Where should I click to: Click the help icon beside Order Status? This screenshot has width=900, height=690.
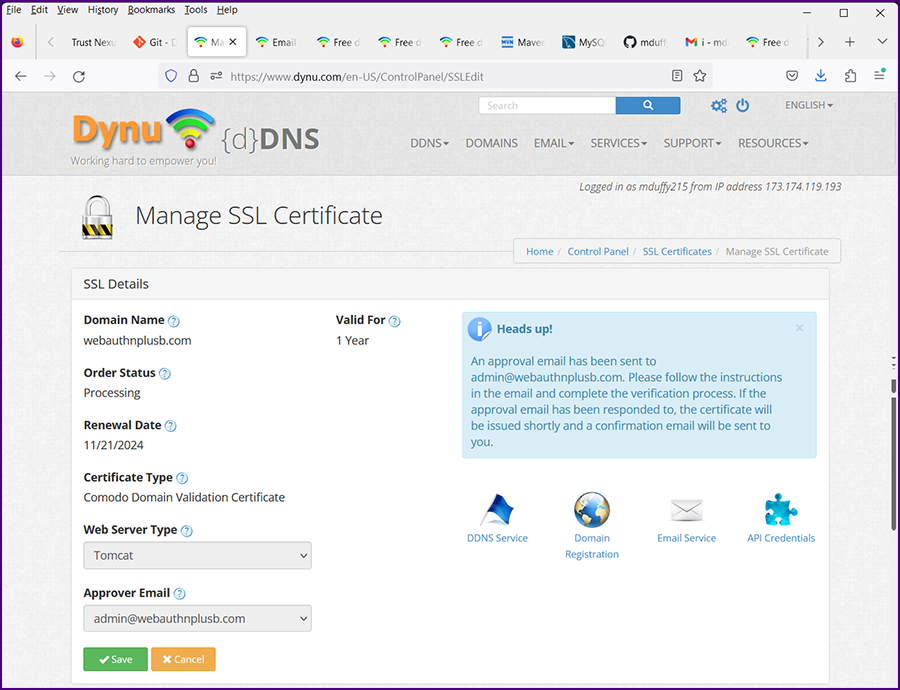click(x=165, y=374)
